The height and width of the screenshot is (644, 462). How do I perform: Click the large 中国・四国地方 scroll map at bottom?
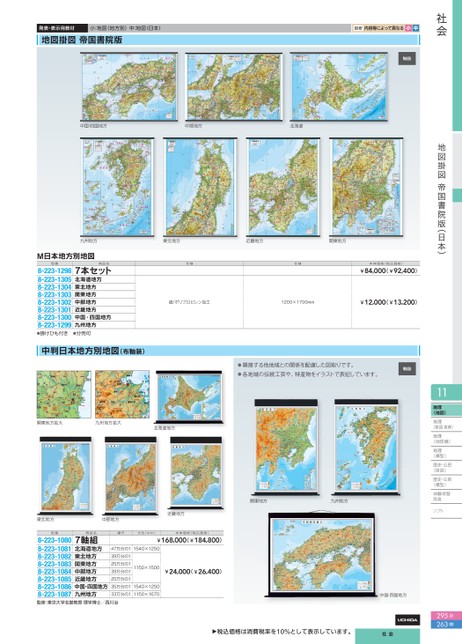[322, 554]
